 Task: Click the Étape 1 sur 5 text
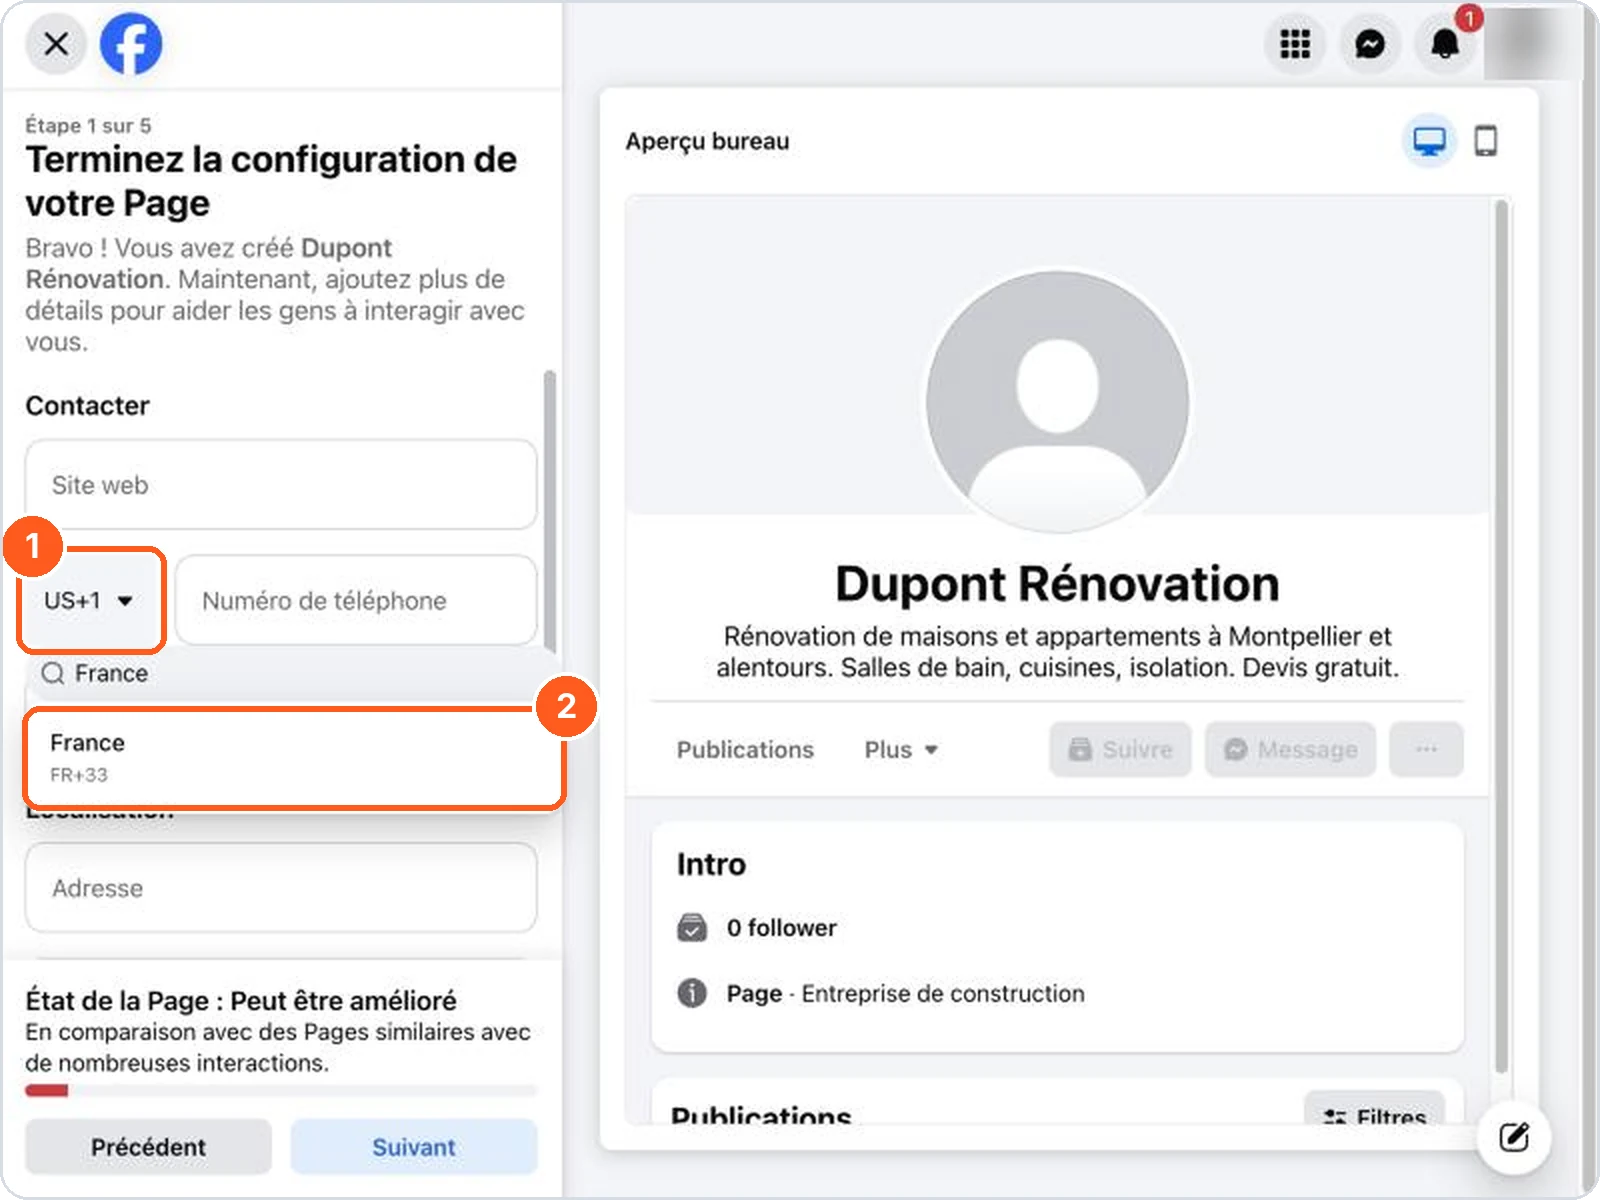(88, 125)
